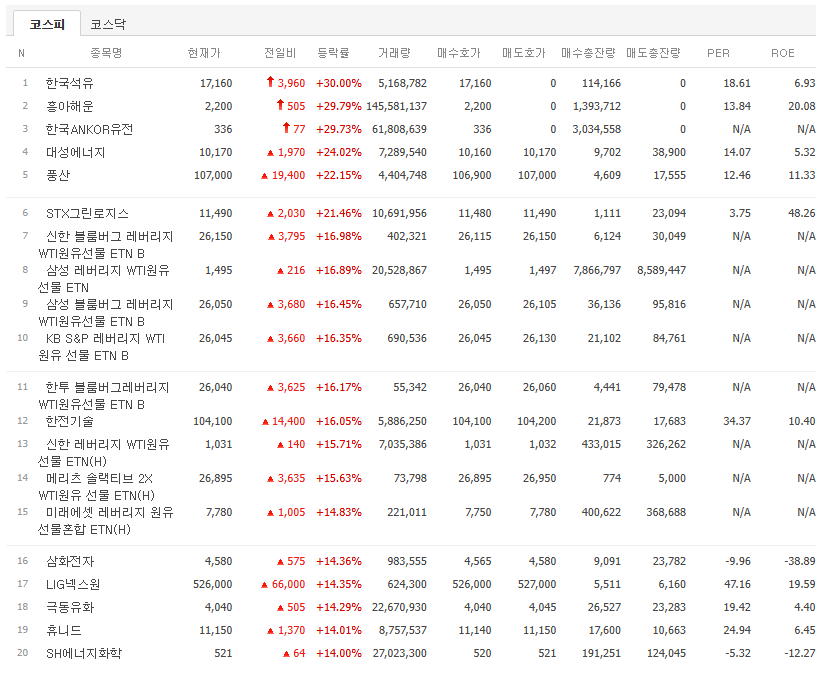Open the STX그린로지스 stock link
This screenshot has width=830, height=673.
[87, 213]
